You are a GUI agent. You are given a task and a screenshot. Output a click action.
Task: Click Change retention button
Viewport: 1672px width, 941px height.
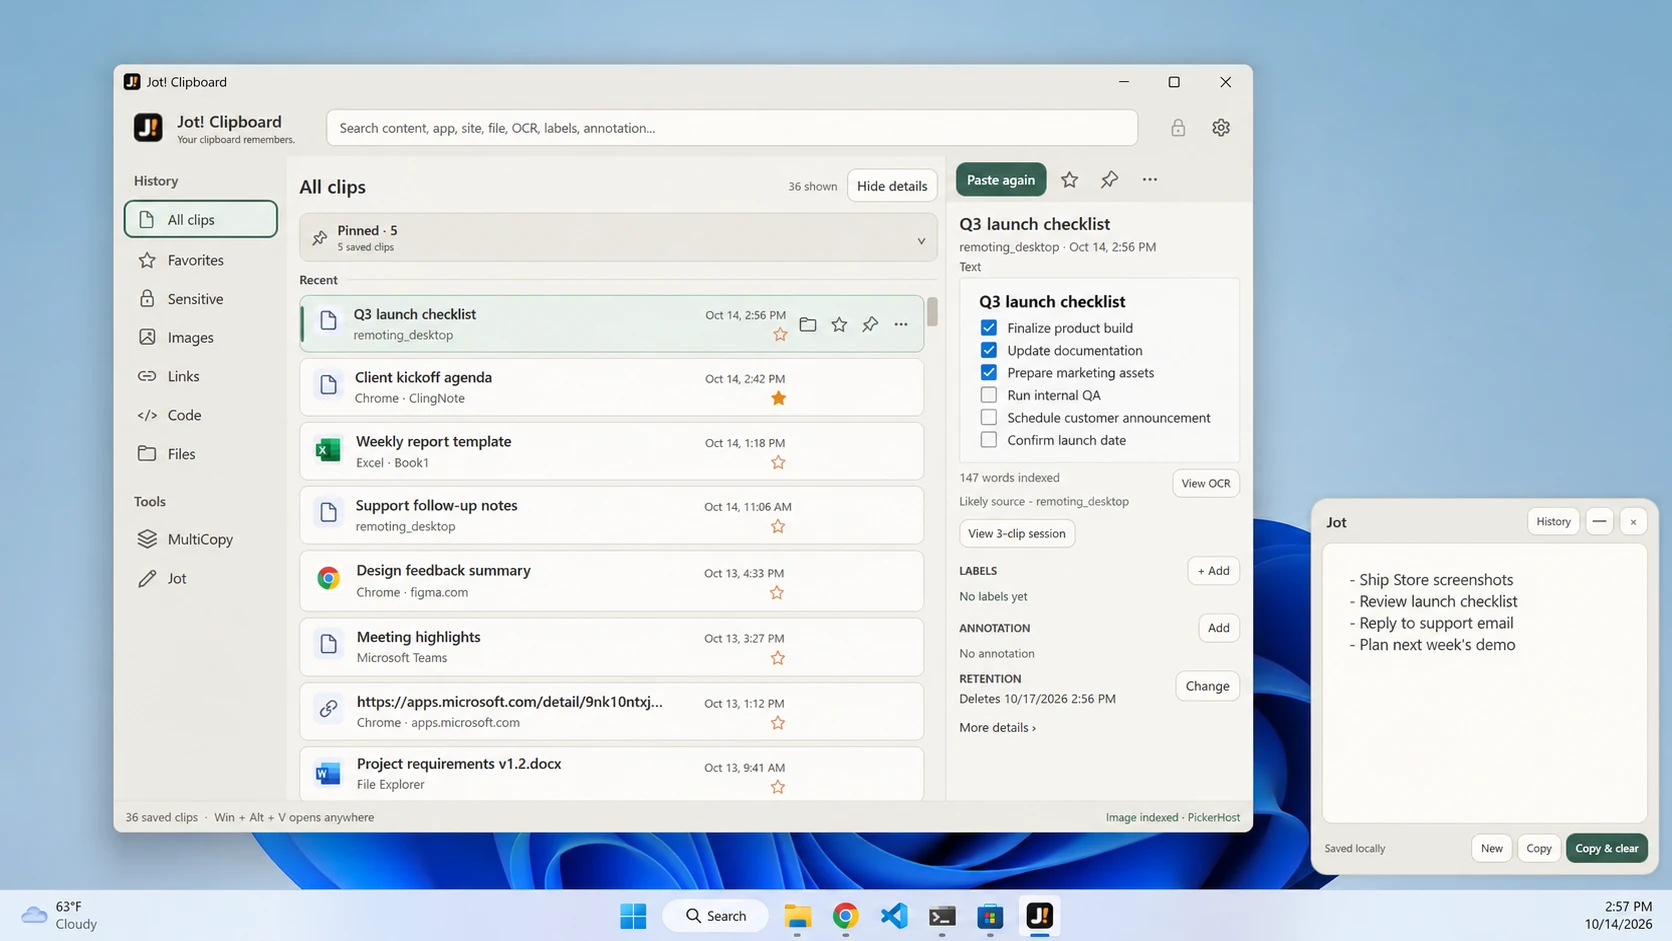pyautogui.click(x=1207, y=686)
